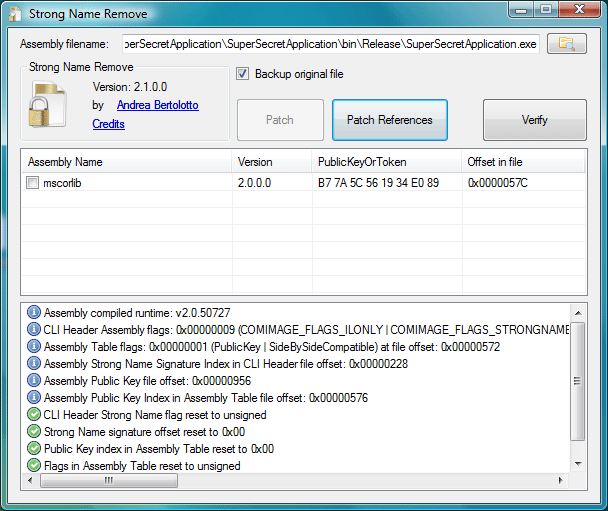Viewport: 608px width, 511px height.
Task: Click info icon beside 'CLI Header Assembly flags'
Action: click(x=34, y=329)
